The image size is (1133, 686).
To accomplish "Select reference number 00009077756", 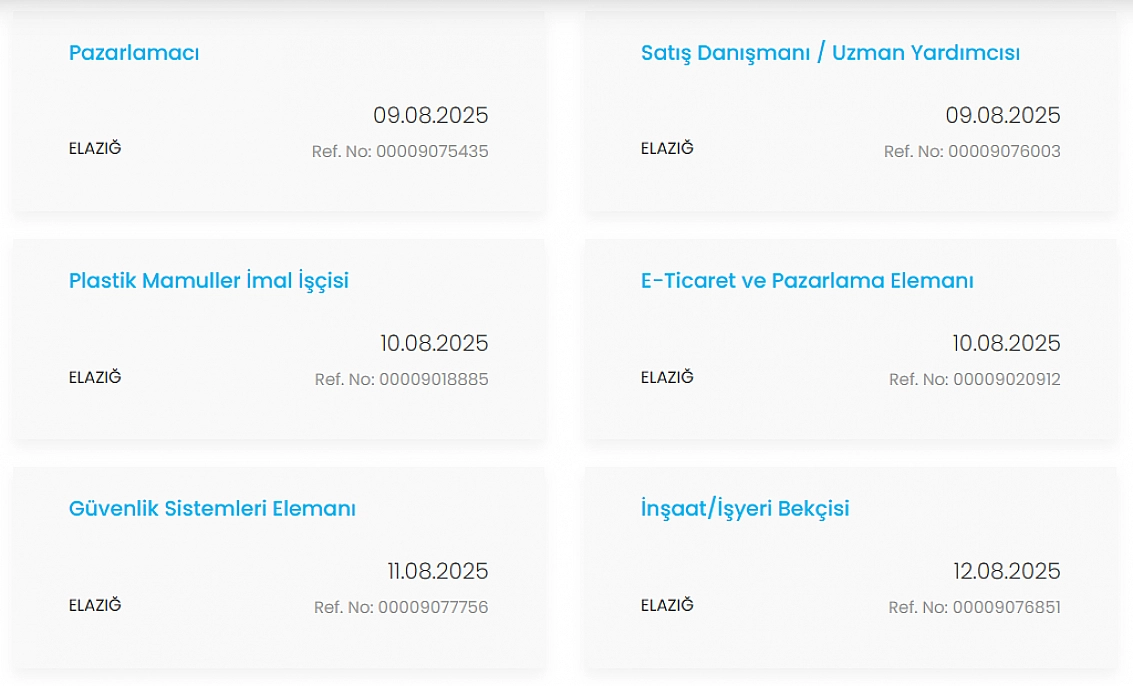I will [x=401, y=607].
